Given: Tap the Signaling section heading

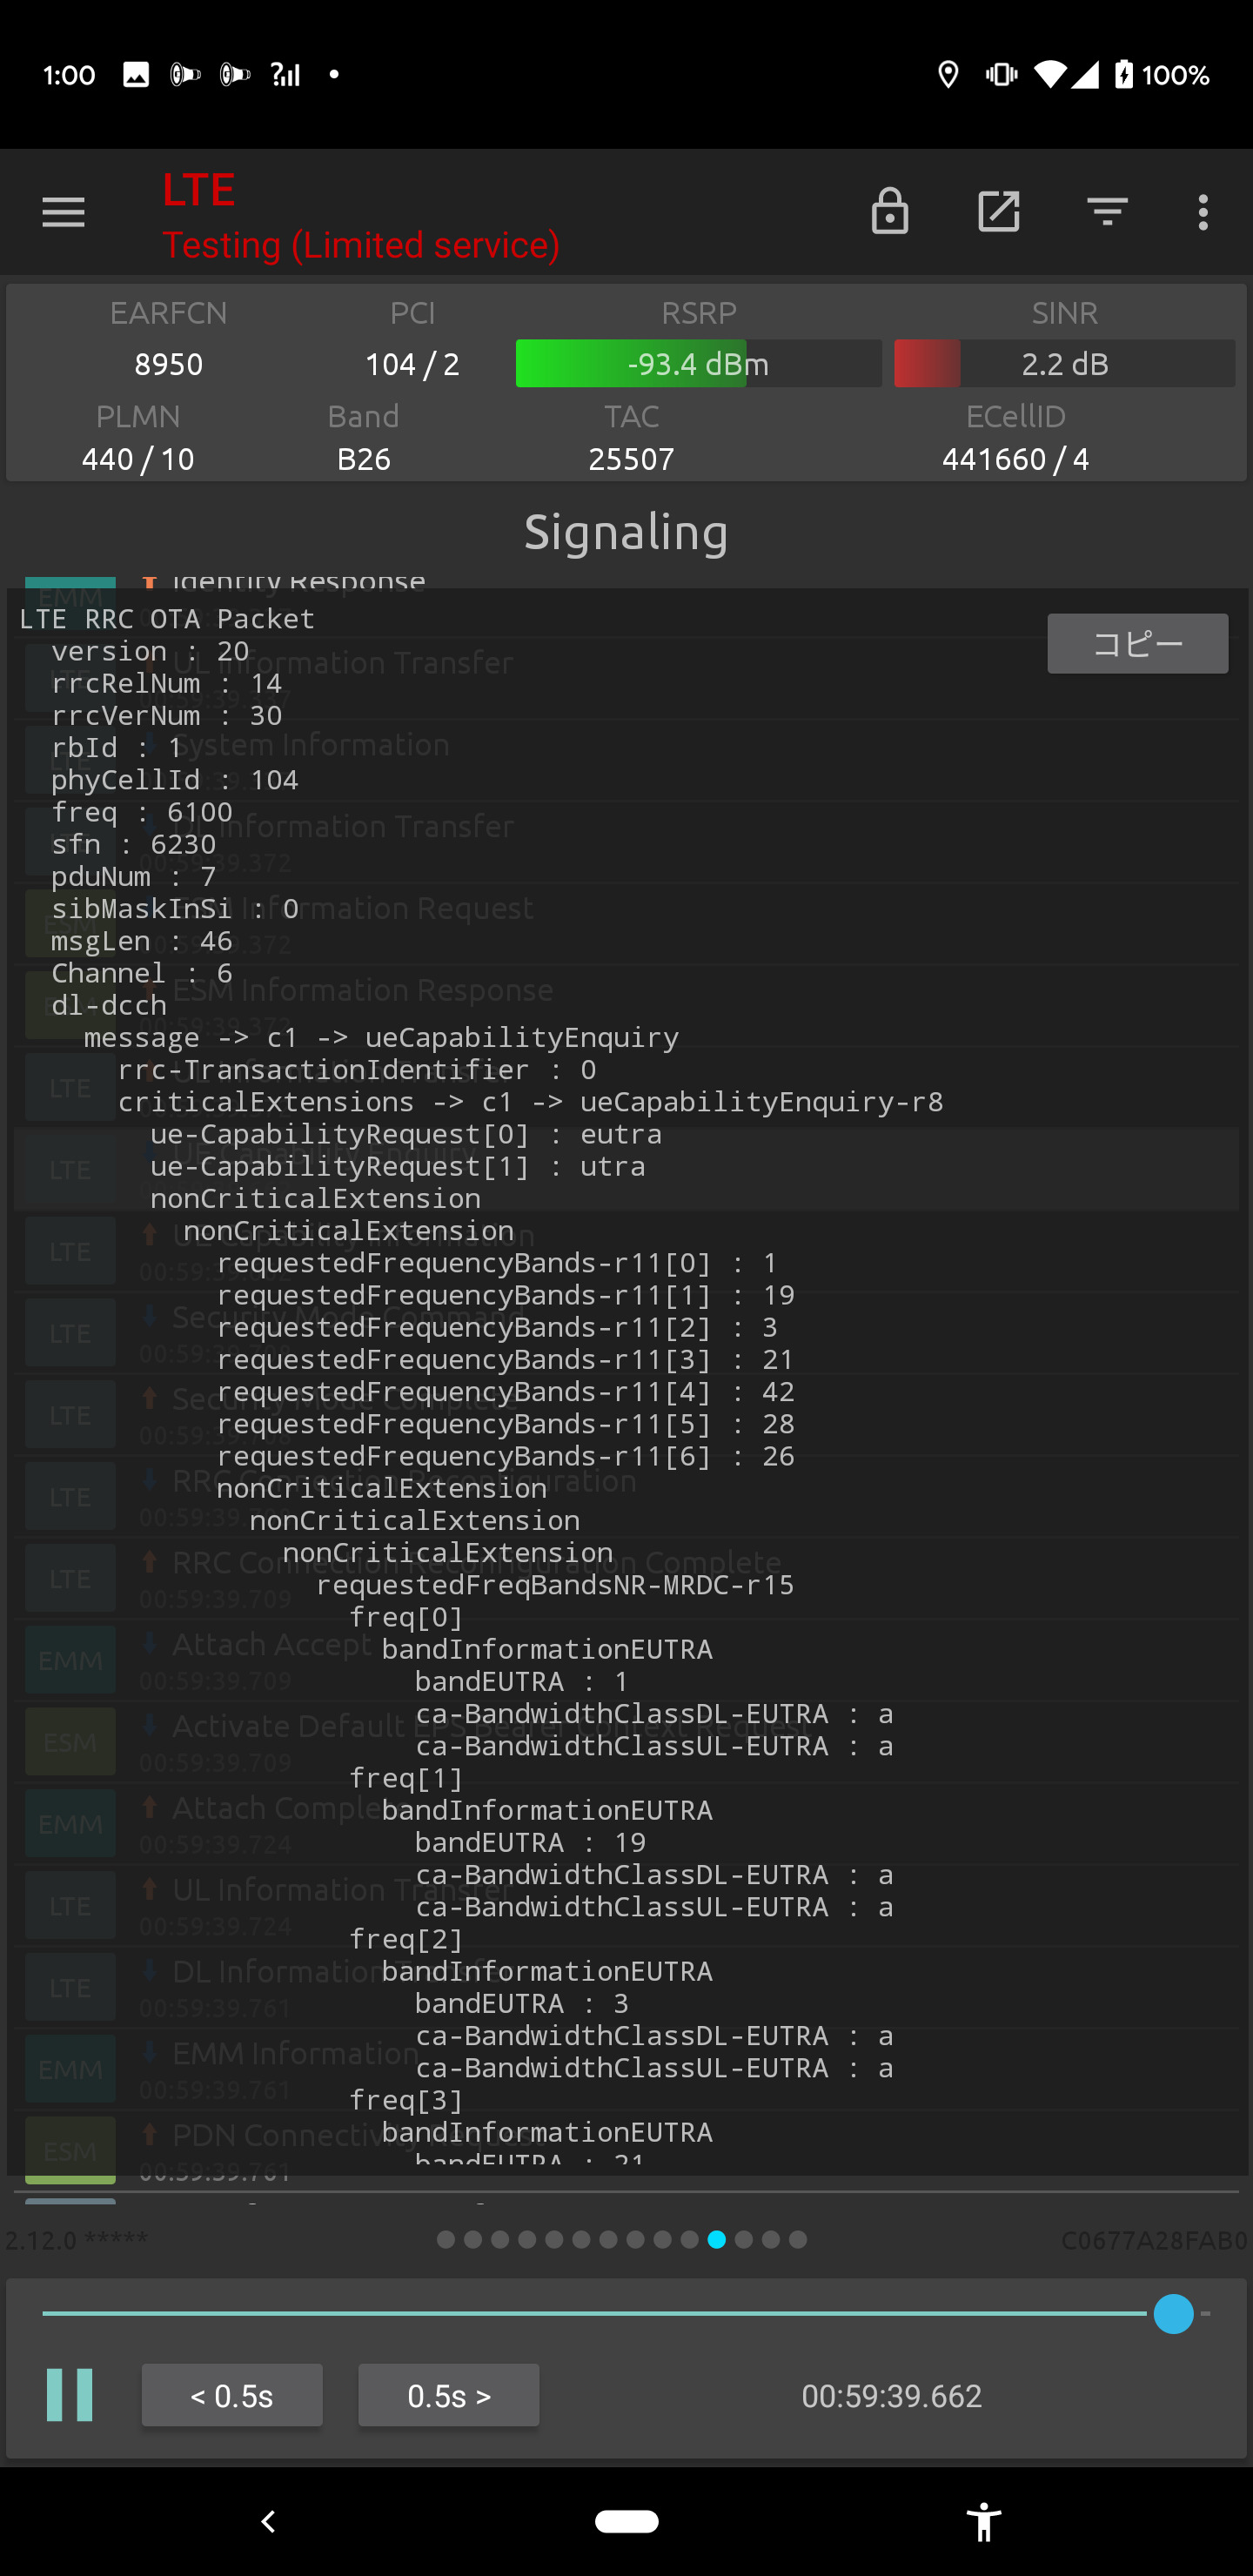Looking at the screenshot, I should pos(626,532).
